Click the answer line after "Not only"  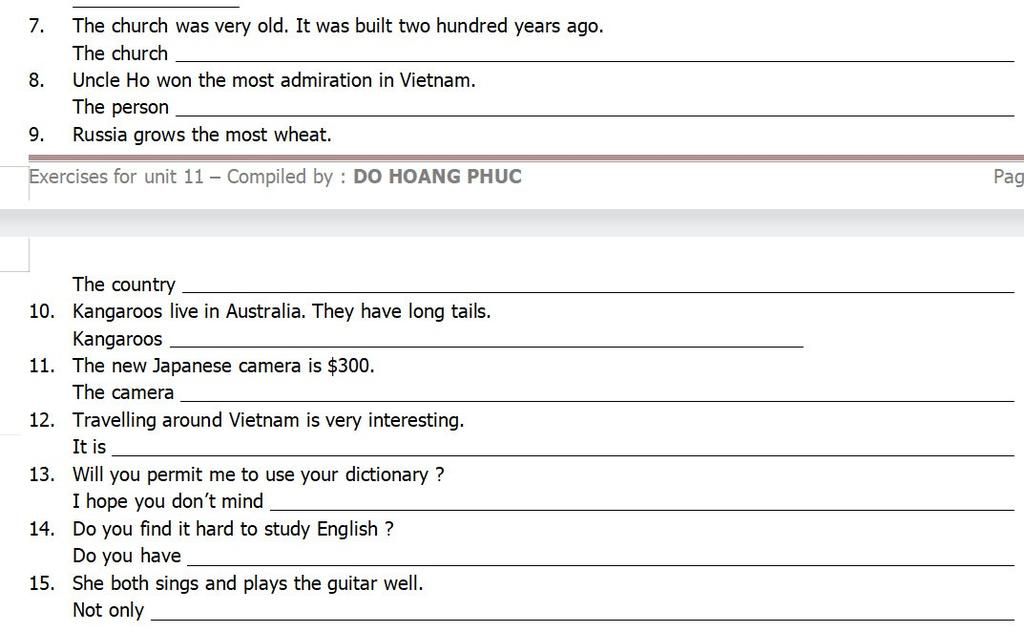point(583,617)
